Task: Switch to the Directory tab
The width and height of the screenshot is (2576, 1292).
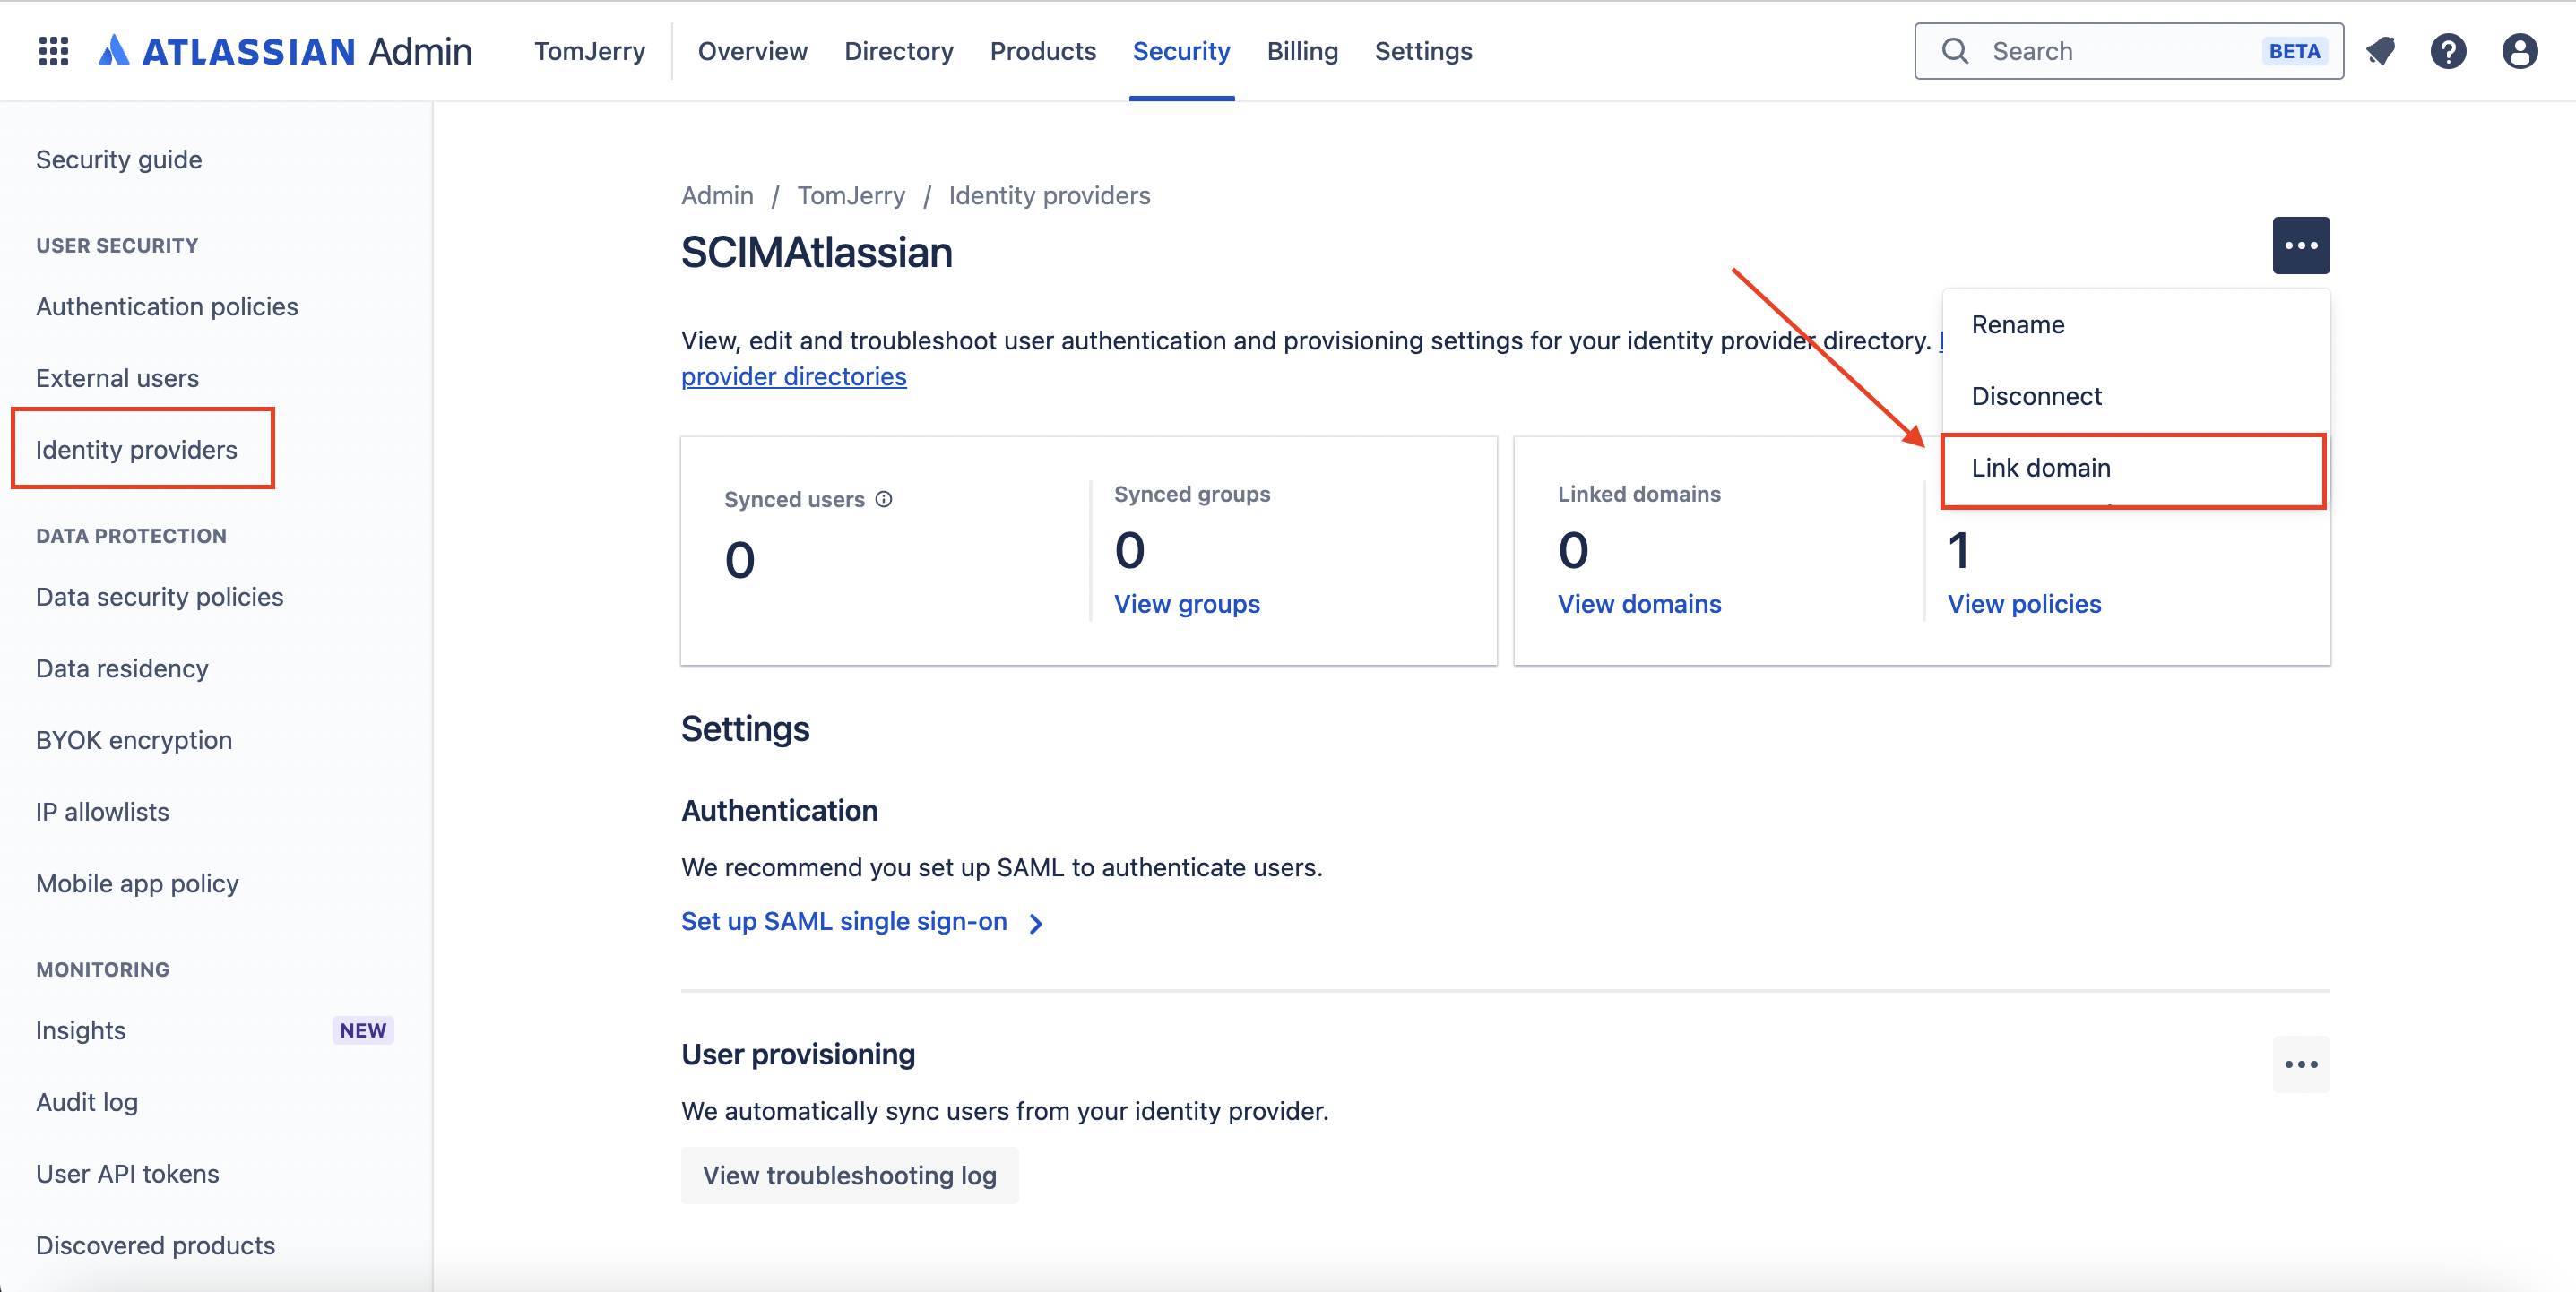Action: [898, 51]
